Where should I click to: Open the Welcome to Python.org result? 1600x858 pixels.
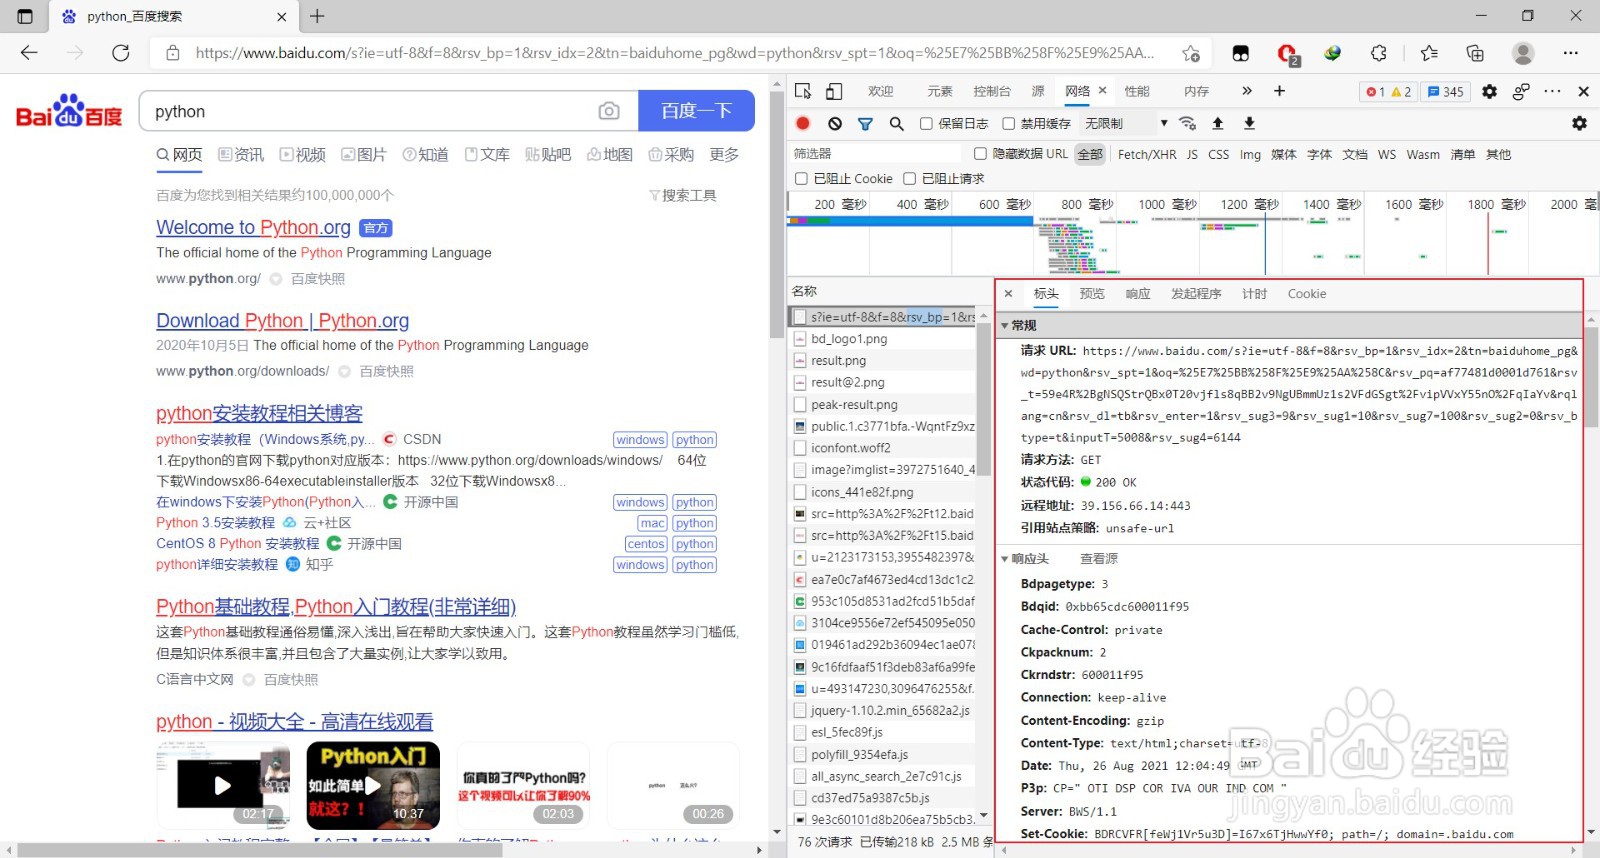253,228
